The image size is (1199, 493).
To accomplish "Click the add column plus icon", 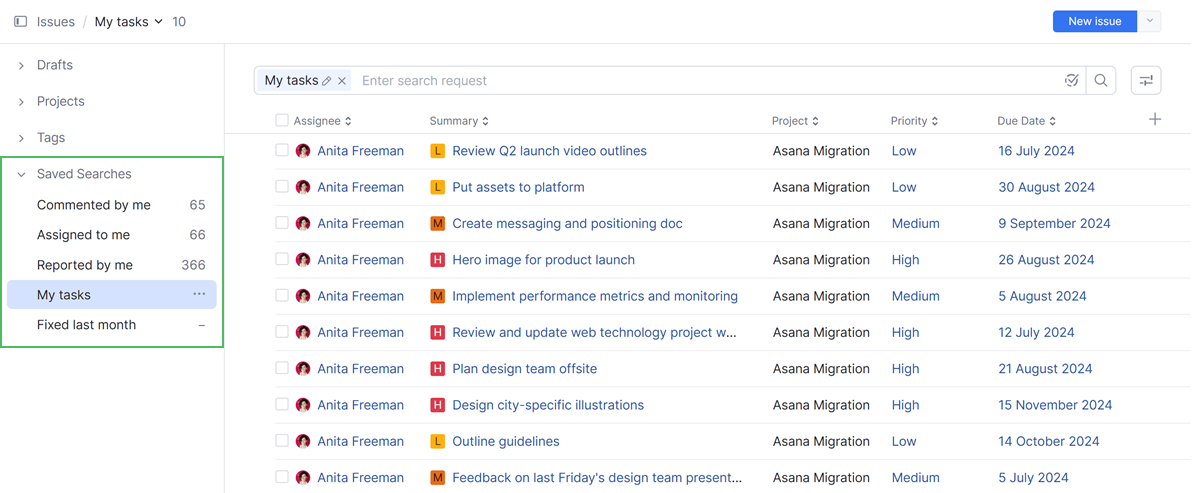I will point(1155,120).
